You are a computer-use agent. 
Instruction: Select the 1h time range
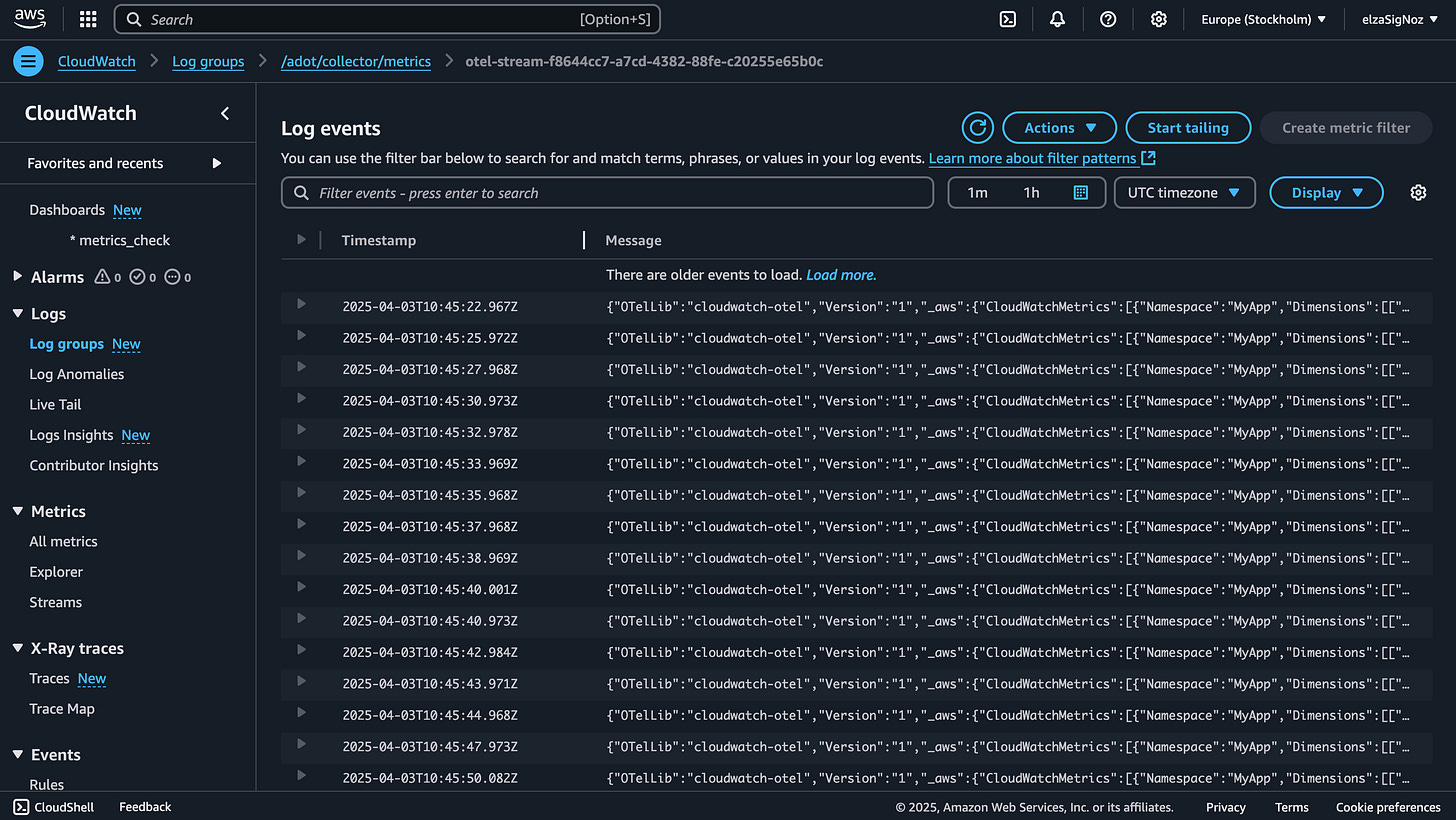click(x=1031, y=193)
